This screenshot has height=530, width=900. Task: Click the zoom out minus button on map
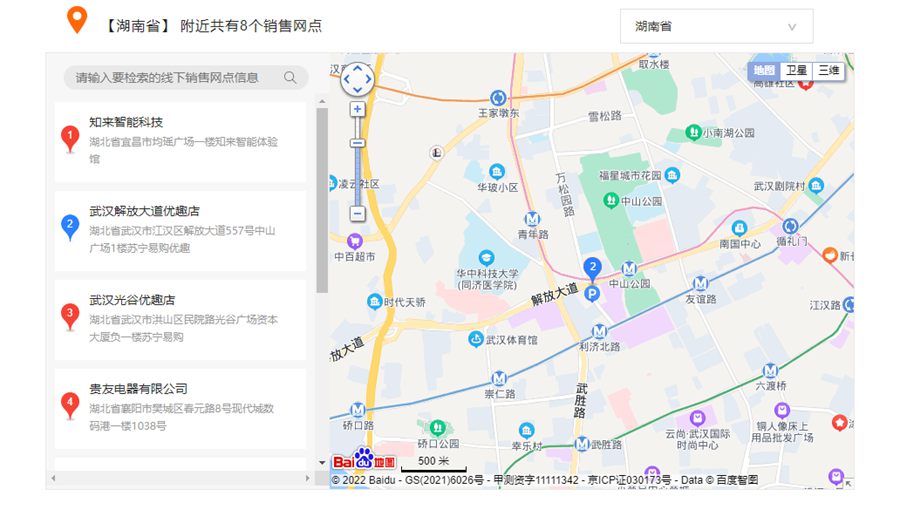coord(358,213)
